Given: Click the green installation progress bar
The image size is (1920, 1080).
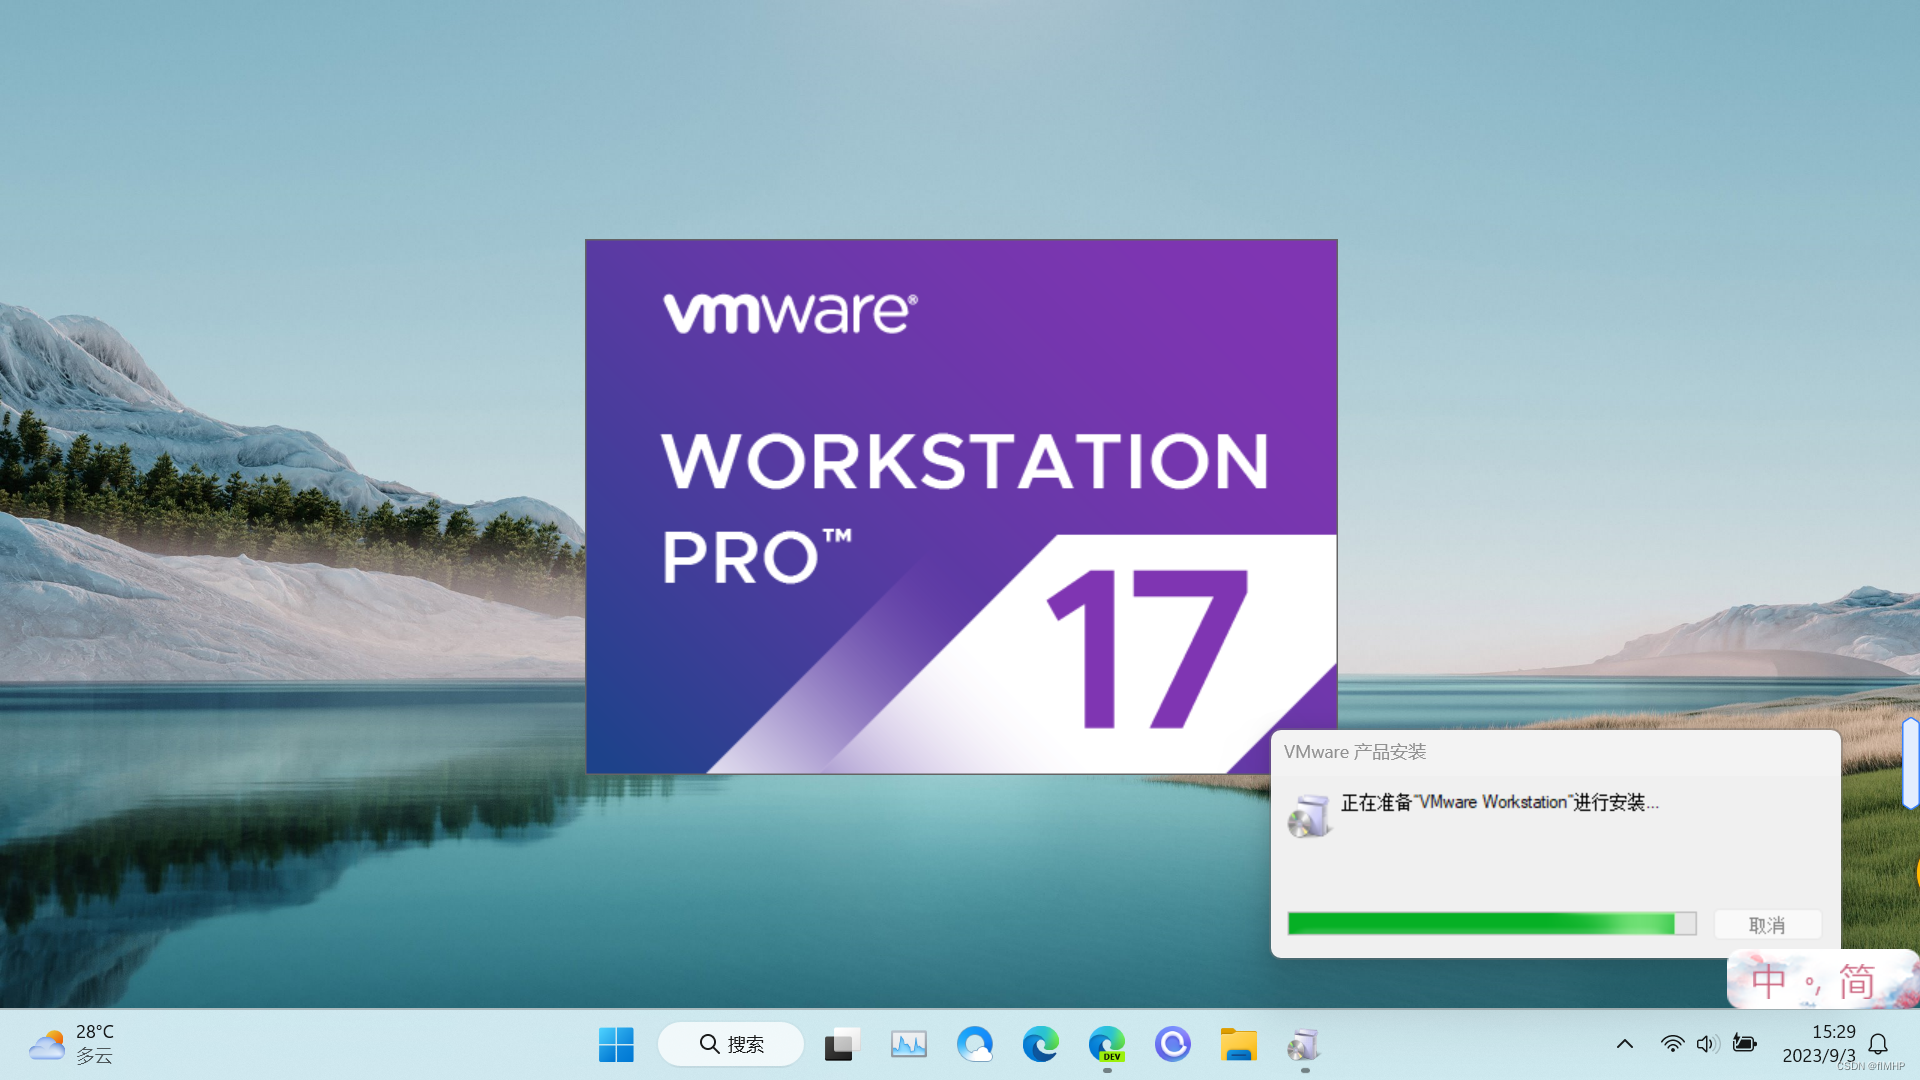Looking at the screenshot, I should click(1490, 923).
